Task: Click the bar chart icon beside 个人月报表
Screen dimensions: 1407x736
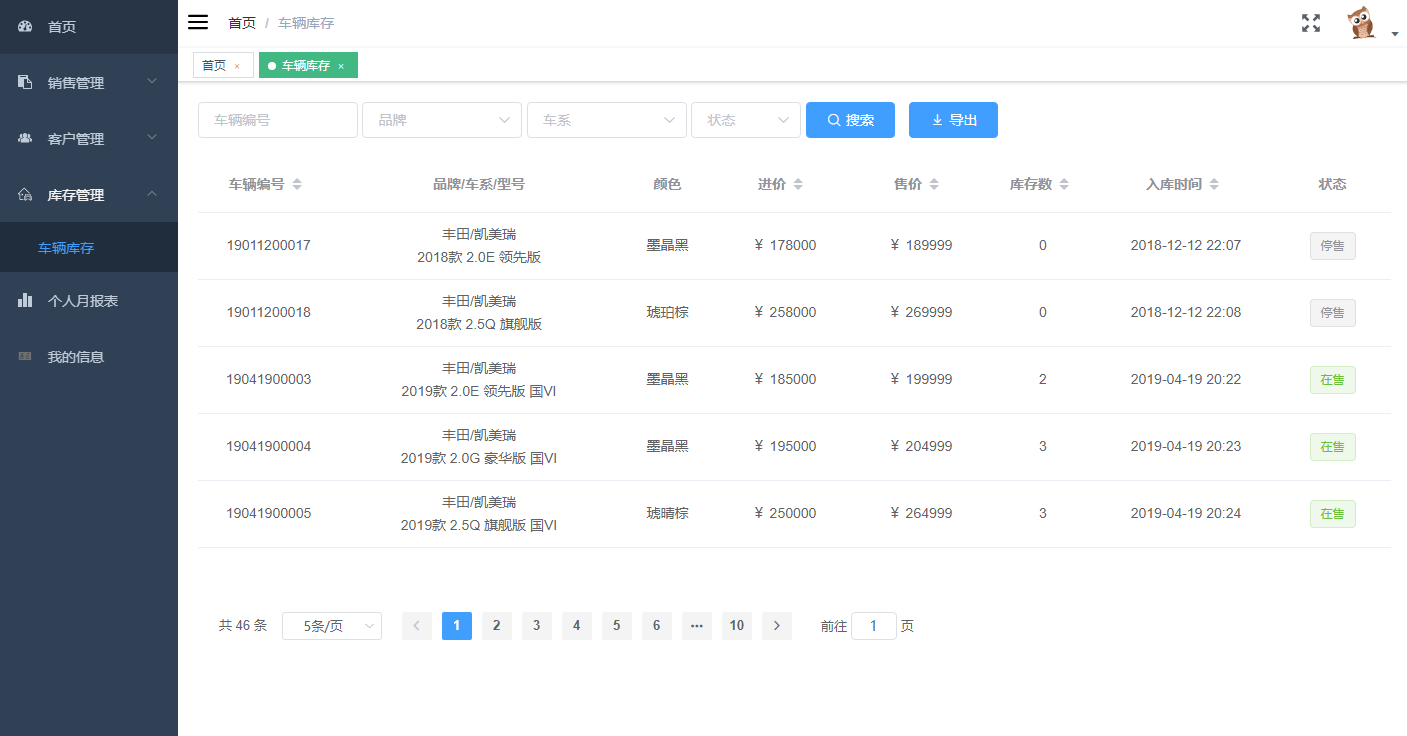Action: pyautogui.click(x=24, y=300)
